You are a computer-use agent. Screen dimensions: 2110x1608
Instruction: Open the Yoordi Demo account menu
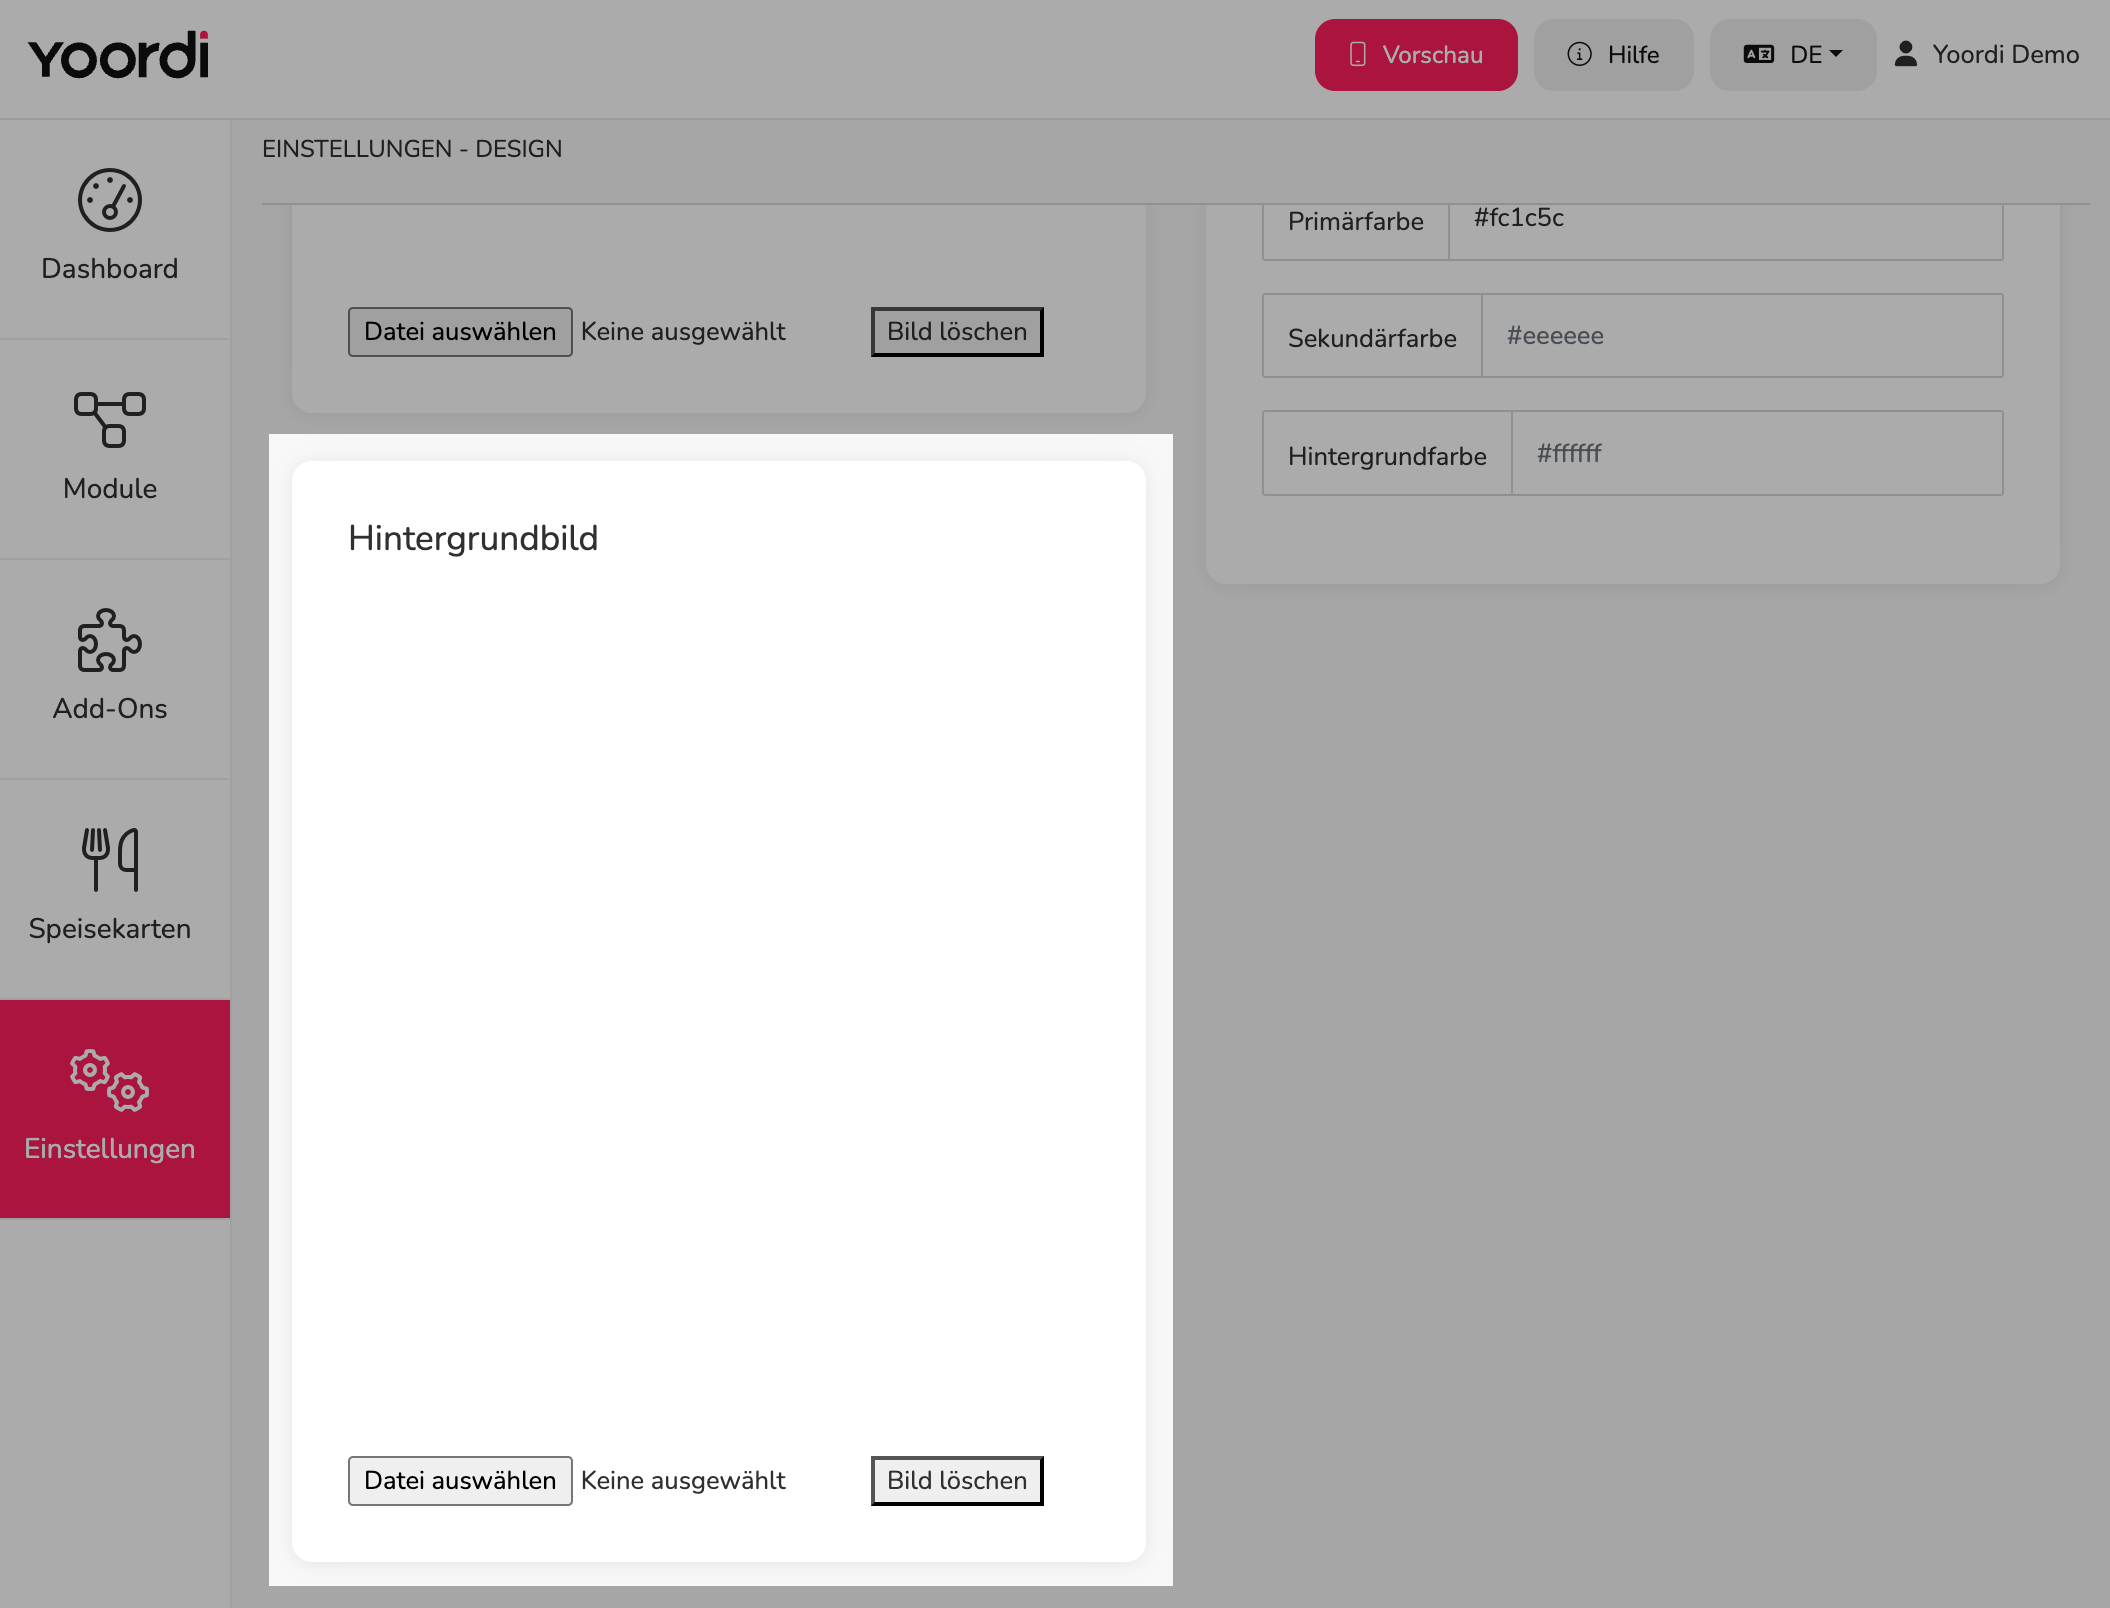pyautogui.click(x=1987, y=54)
